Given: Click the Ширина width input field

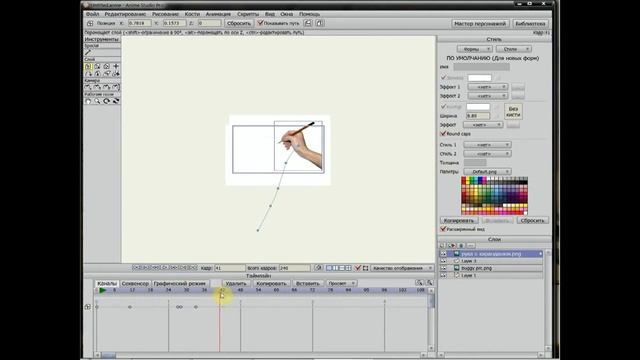Looking at the screenshot, I should [478, 116].
